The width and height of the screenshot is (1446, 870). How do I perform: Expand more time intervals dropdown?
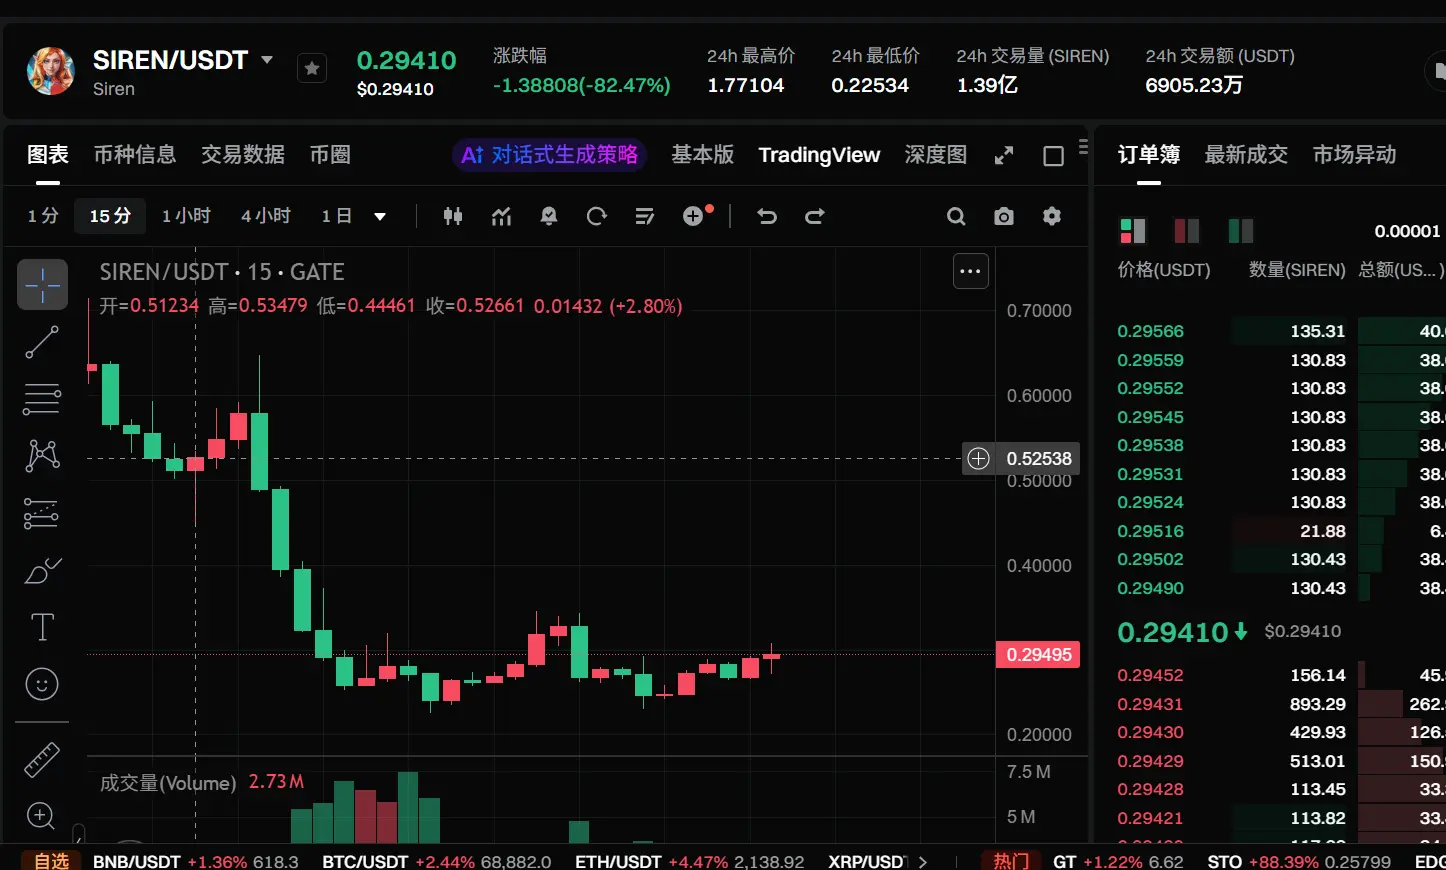pyautogui.click(x=380, y=216)
